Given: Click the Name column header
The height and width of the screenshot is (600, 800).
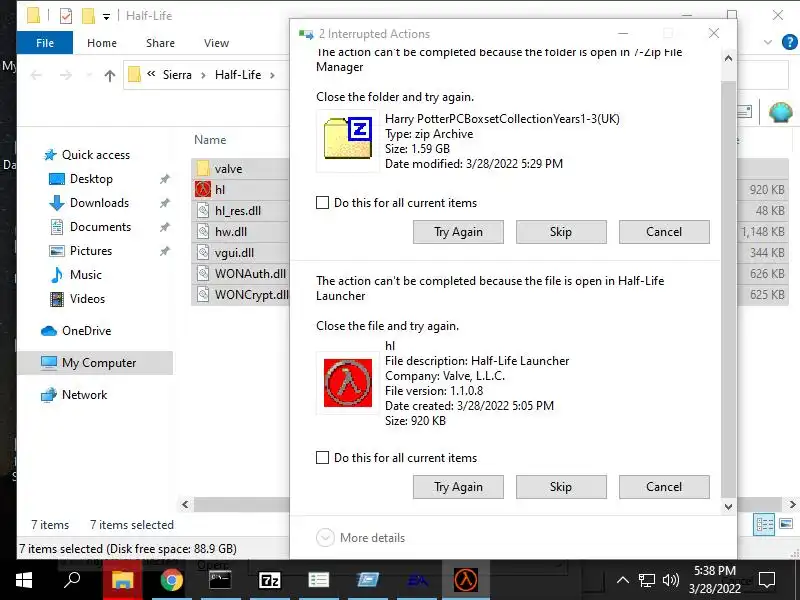Looking at the screenshot, I should click(x=210, y=140).
